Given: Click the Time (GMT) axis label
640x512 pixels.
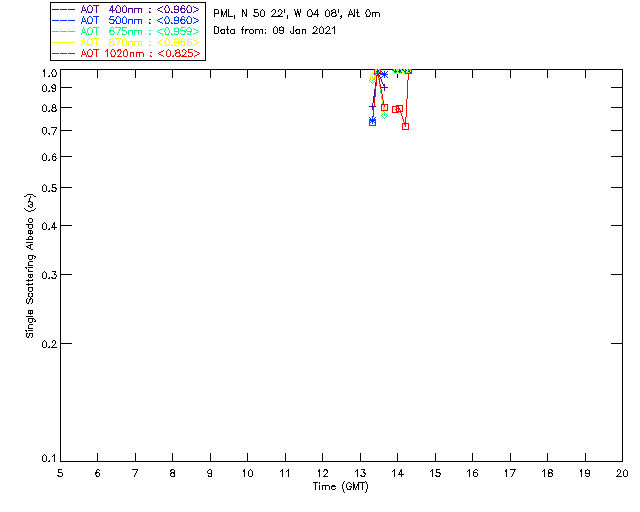Looking at the screenshot, I should tap(341, 487).
